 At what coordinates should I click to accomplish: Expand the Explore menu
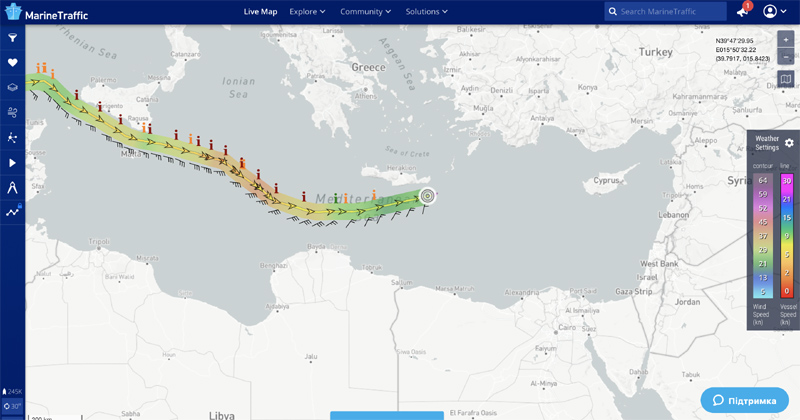click(x=307, y=12)
